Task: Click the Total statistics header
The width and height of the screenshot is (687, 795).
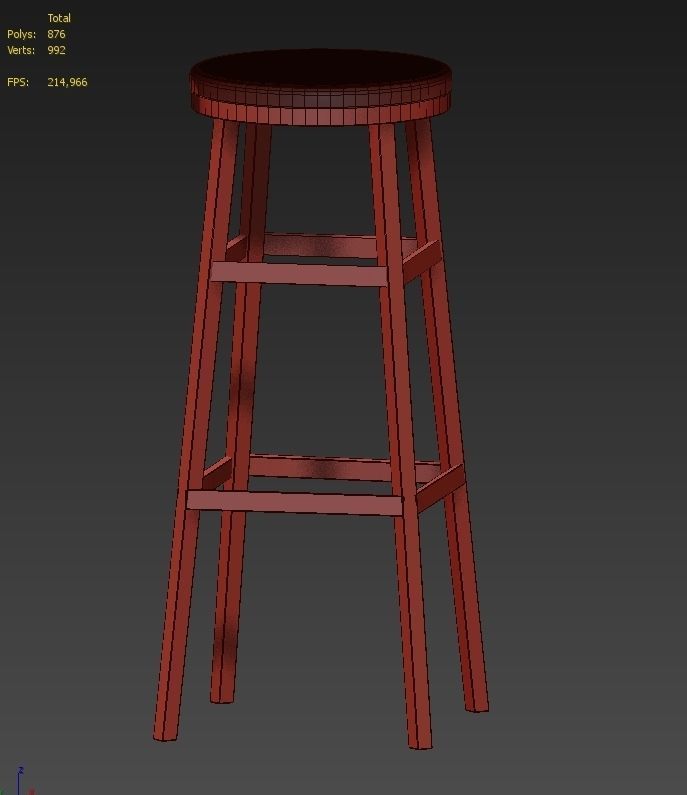Action: (x=59, y=18)
